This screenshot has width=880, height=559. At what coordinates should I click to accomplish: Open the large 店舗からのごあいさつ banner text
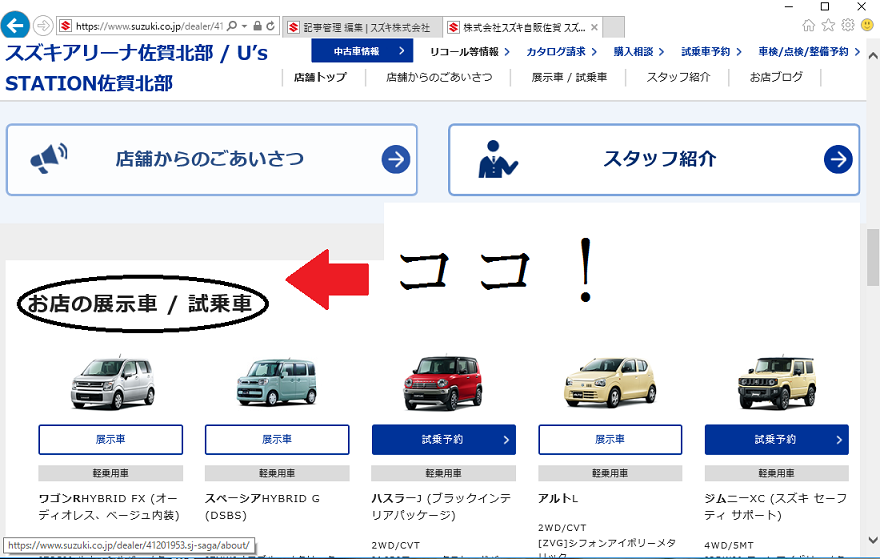point(209,159)
